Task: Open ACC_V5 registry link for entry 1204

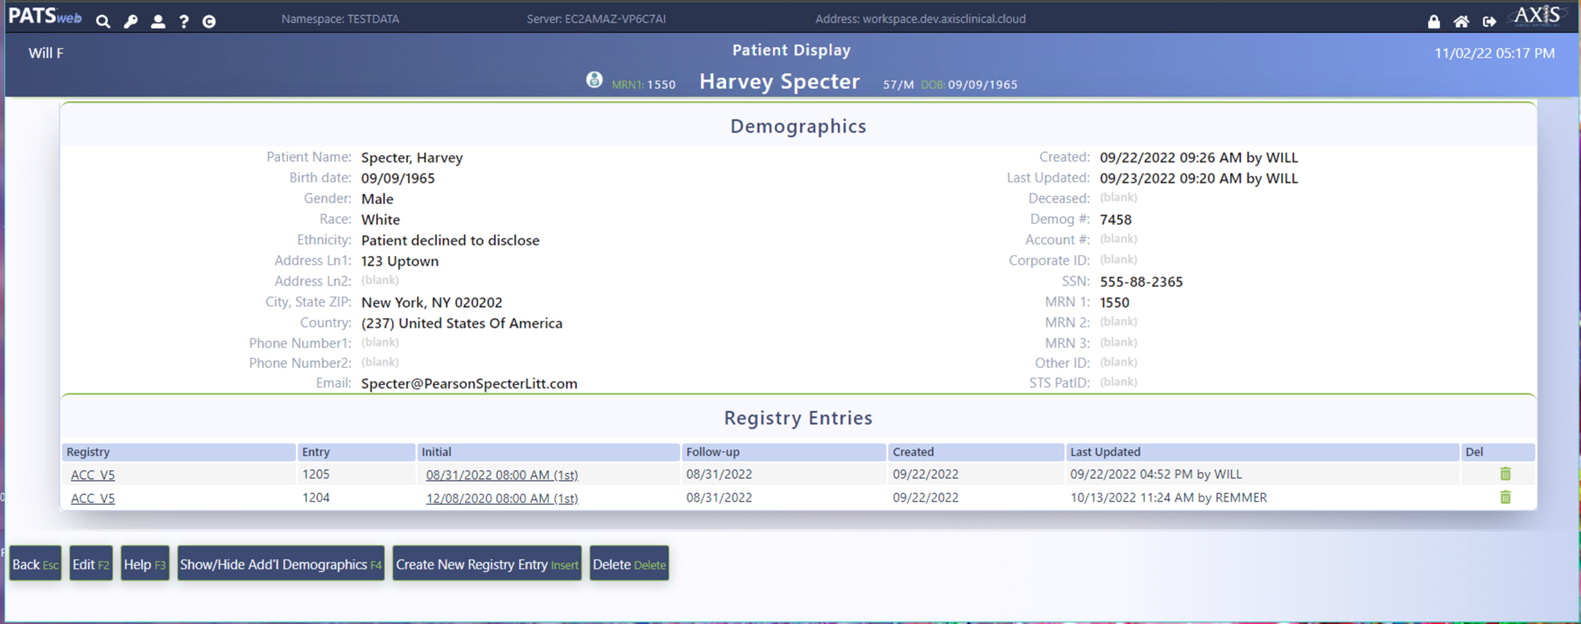Action: [x=93, y=498]
